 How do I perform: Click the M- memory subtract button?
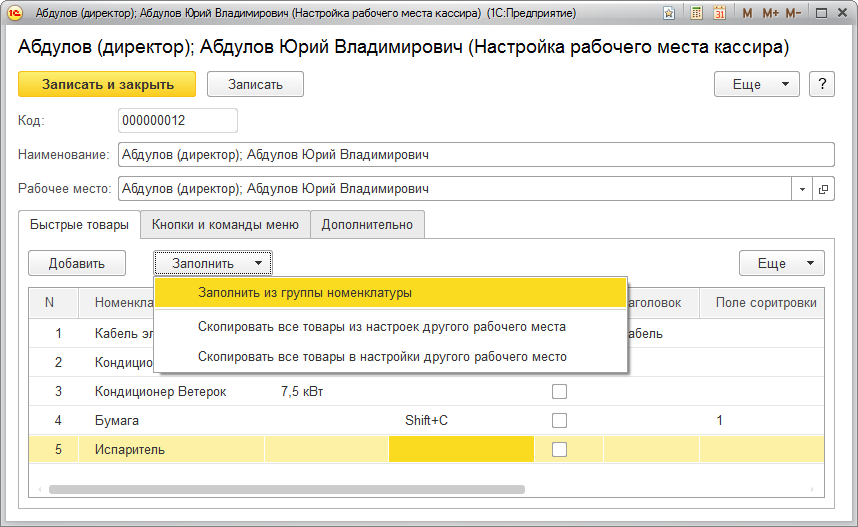click(794, 14)
